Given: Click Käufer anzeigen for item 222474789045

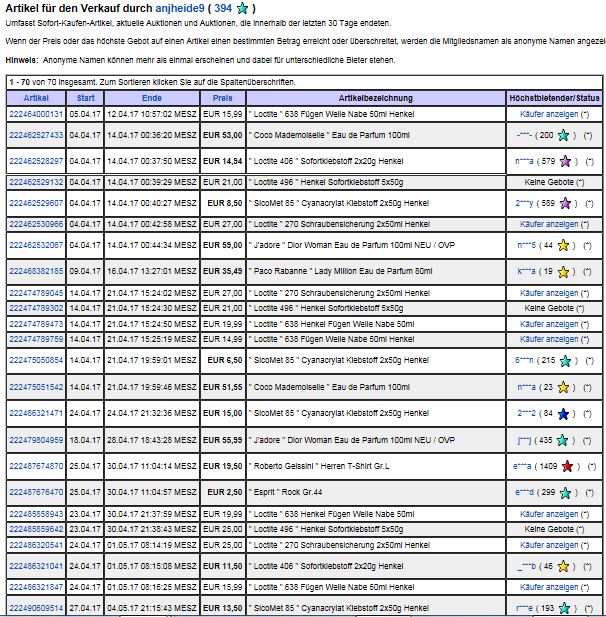Looking at the screenshot, I should (x=549, y=293).
